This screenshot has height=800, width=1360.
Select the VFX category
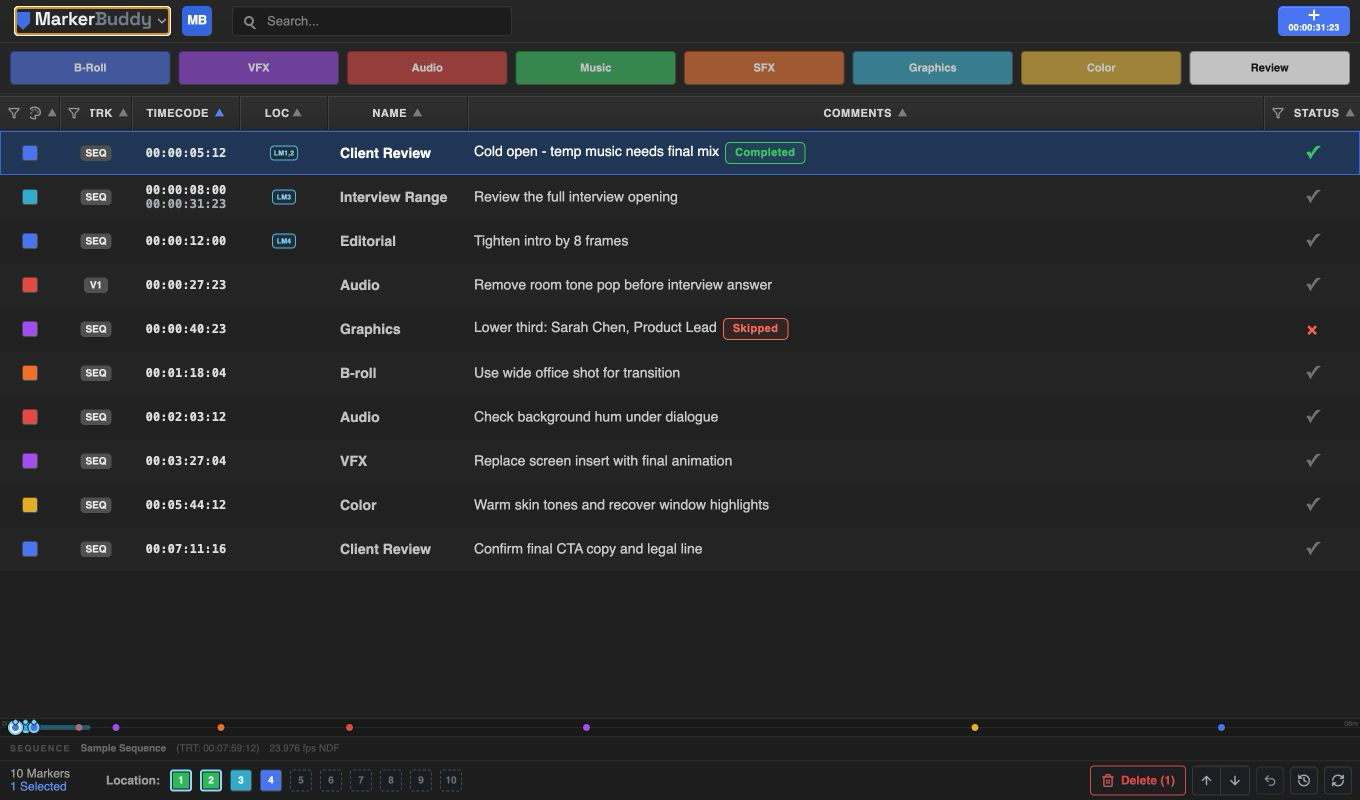click(x=258, y=68)
